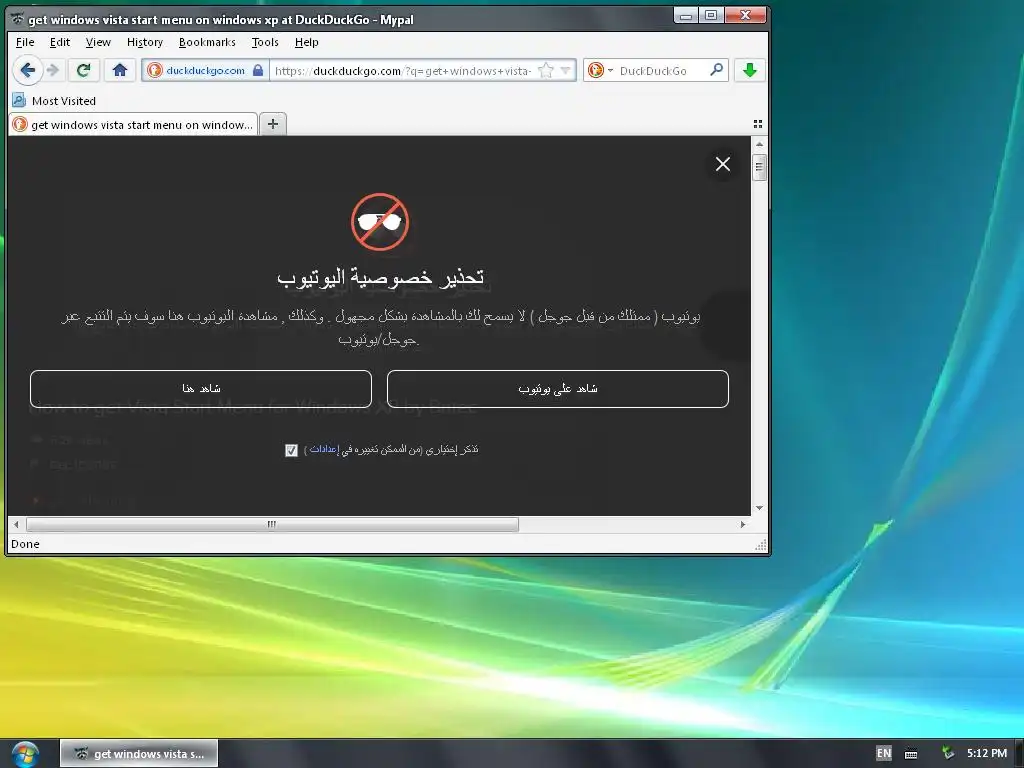Expand the address bar history dropdown arrow

coord(566,70)
